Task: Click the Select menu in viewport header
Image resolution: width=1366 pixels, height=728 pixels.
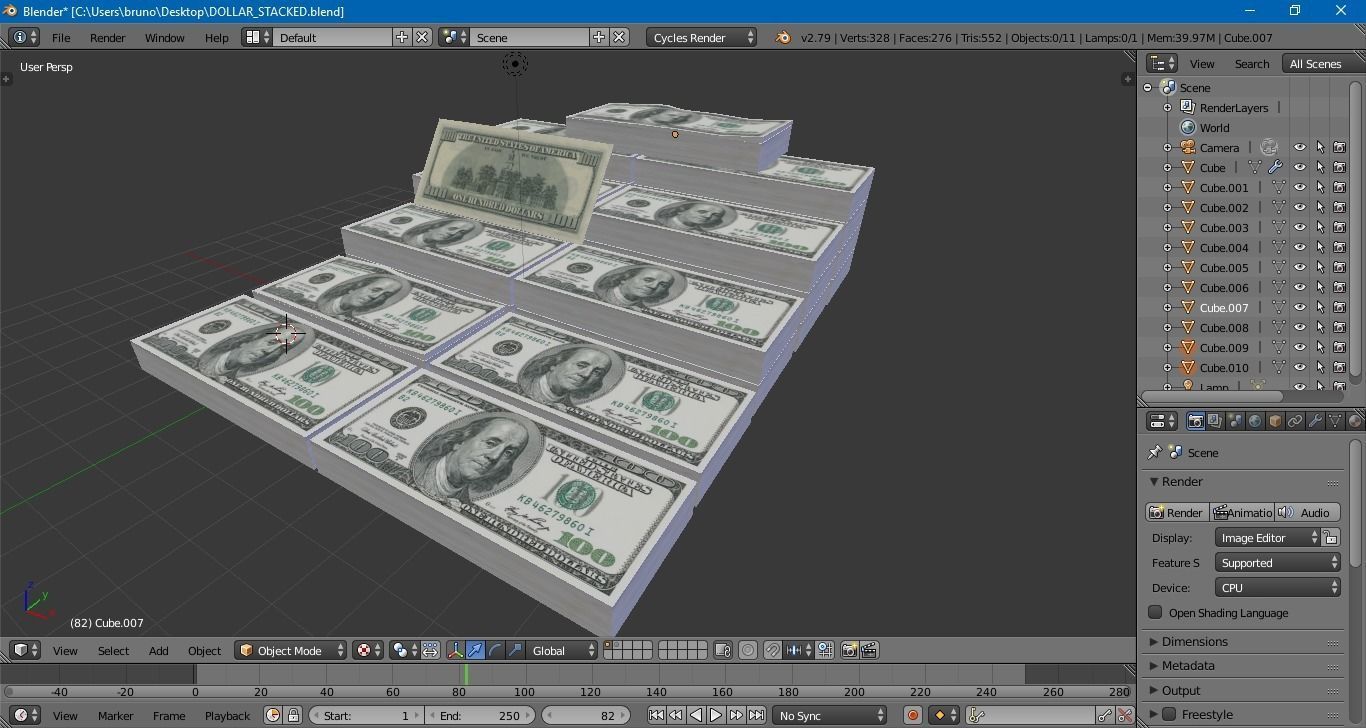Action: (112, 650)
